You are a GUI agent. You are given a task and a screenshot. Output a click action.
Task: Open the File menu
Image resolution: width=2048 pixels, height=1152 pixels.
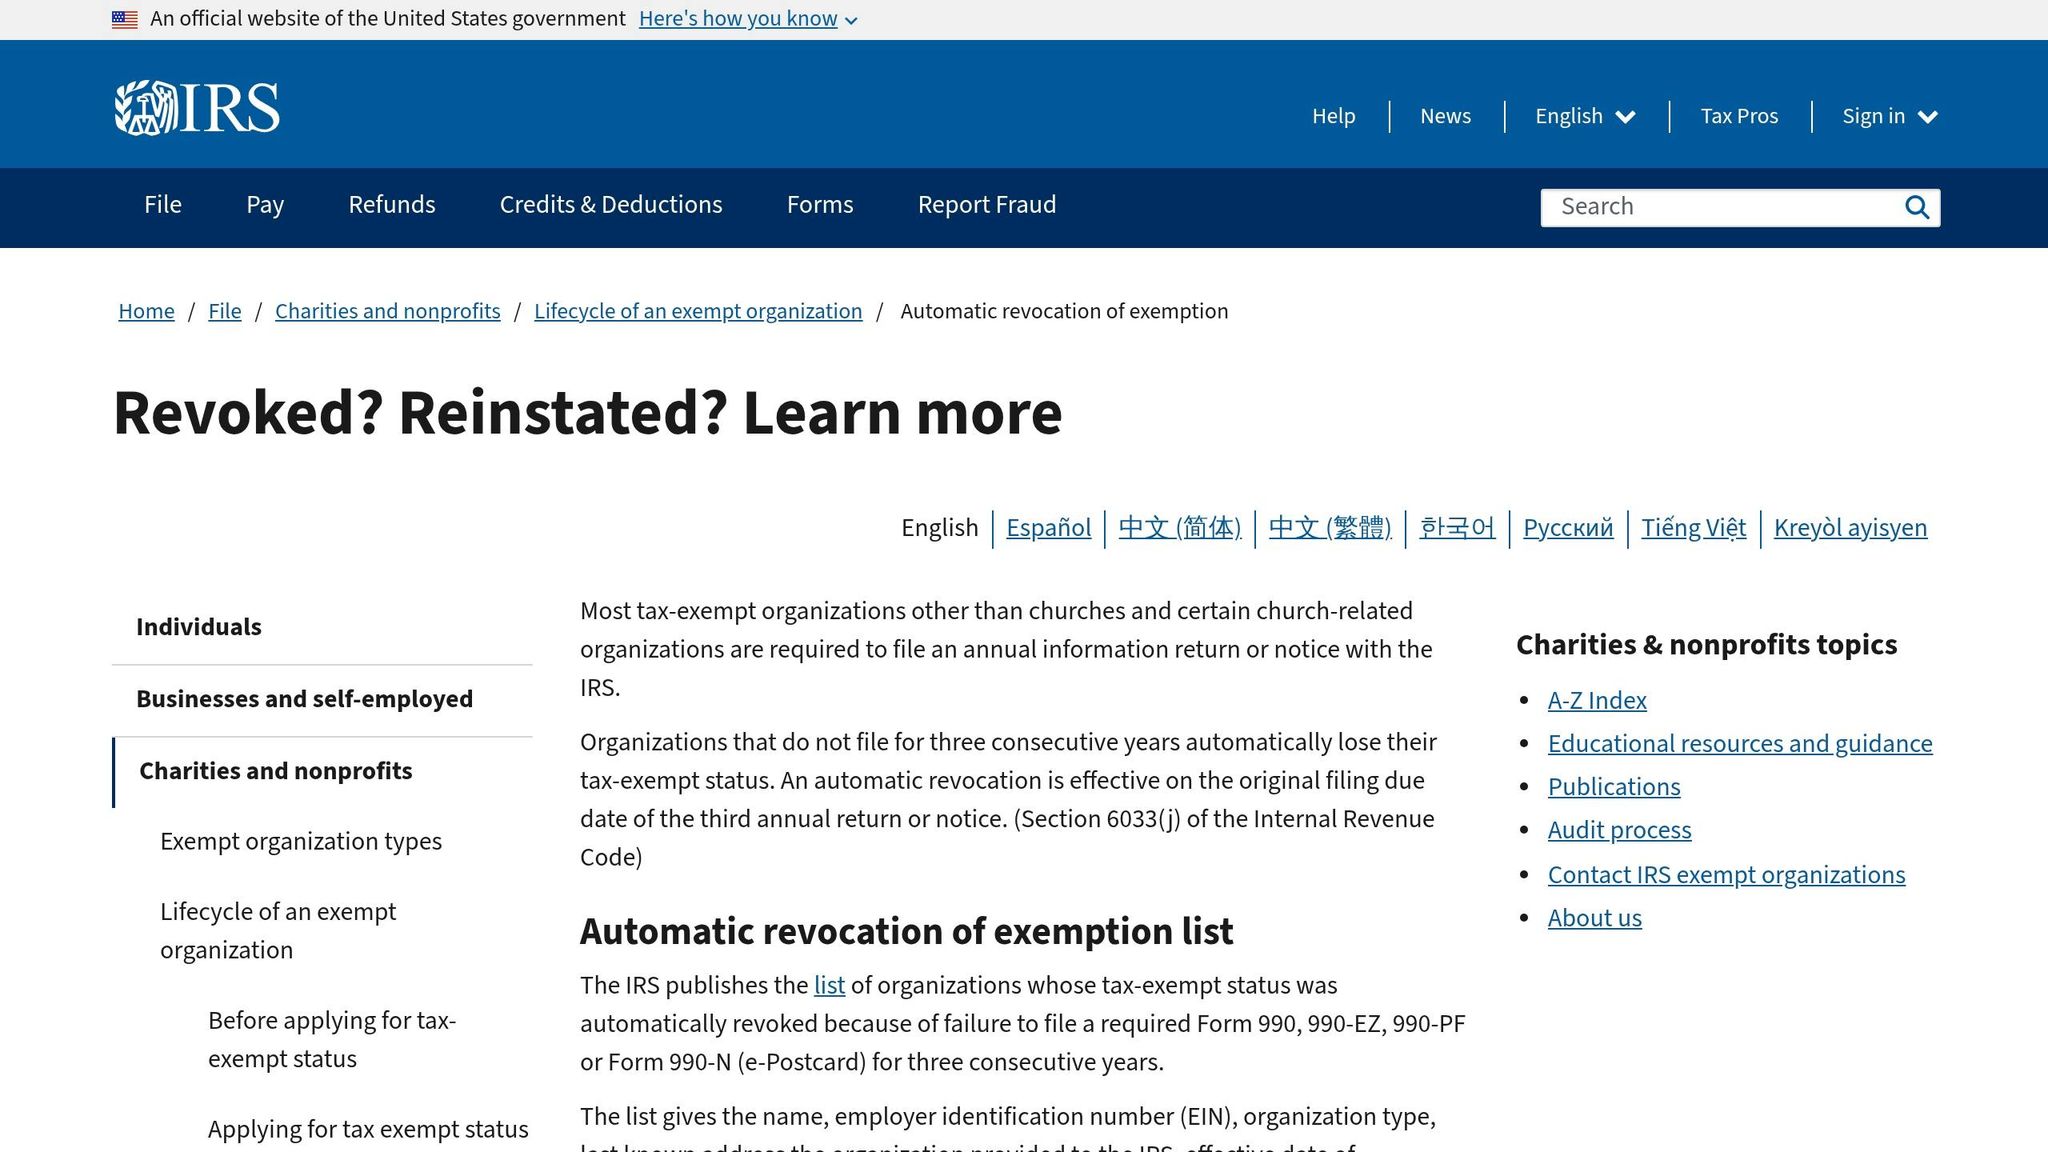(163, 205)
